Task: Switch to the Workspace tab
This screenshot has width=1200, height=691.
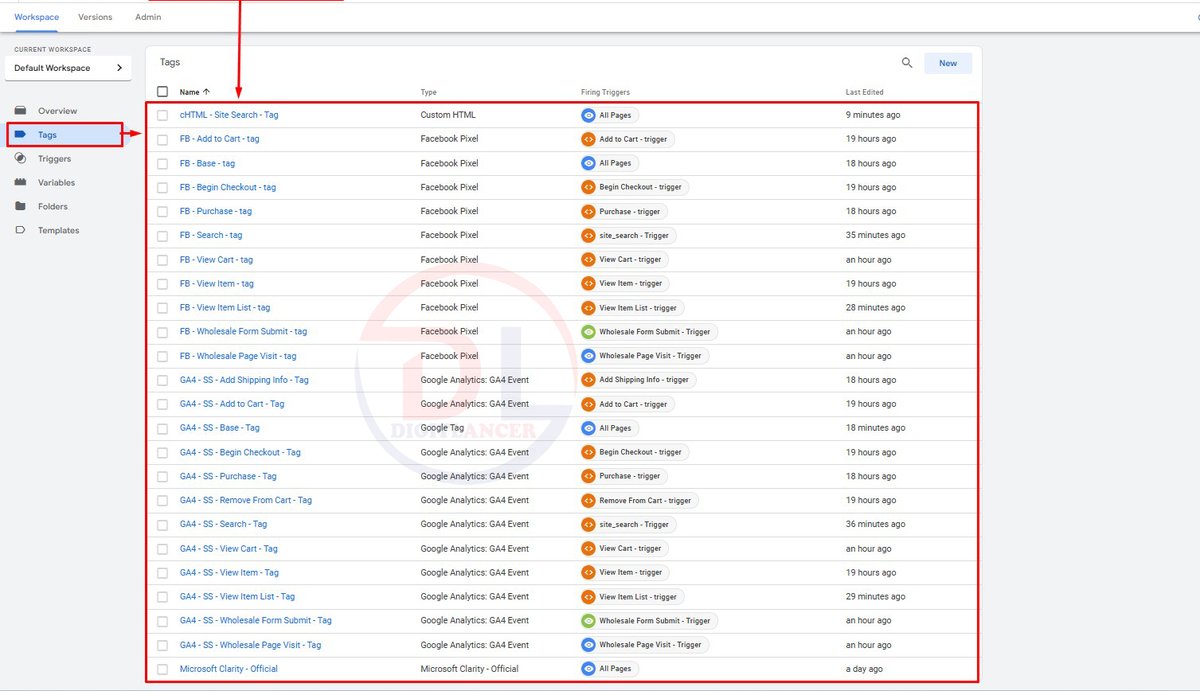Action: coord(37,17)
